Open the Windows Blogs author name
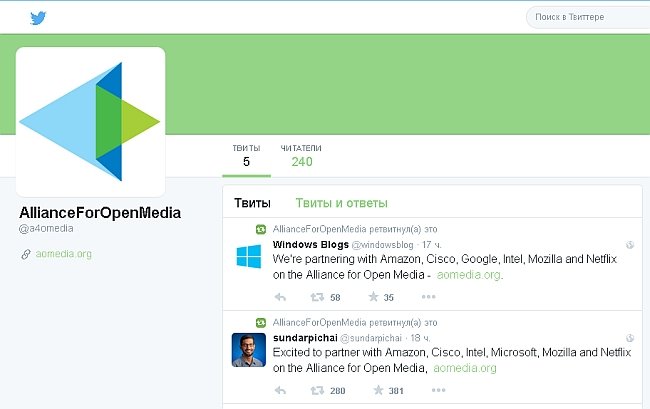The height and width of the screenshot is (409, 650). 310,244
